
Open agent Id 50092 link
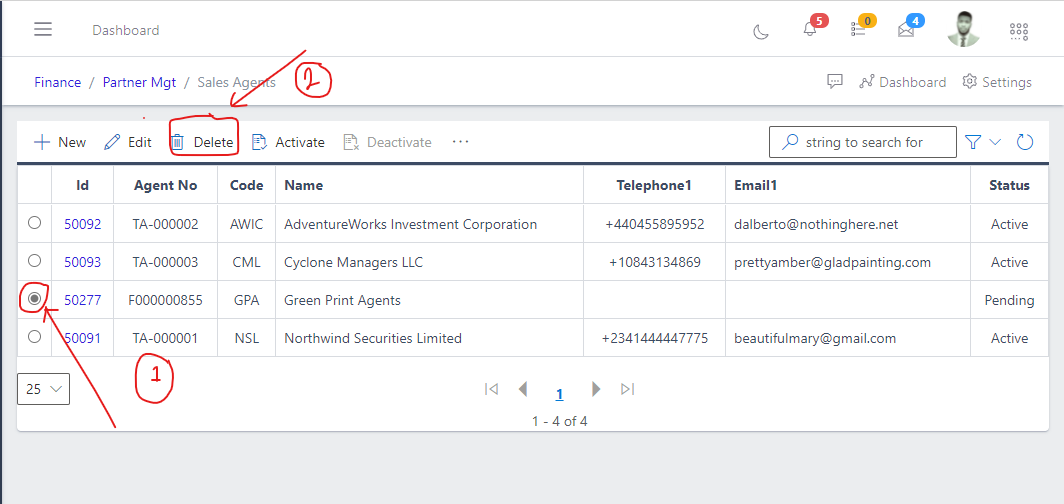point(83,224)
